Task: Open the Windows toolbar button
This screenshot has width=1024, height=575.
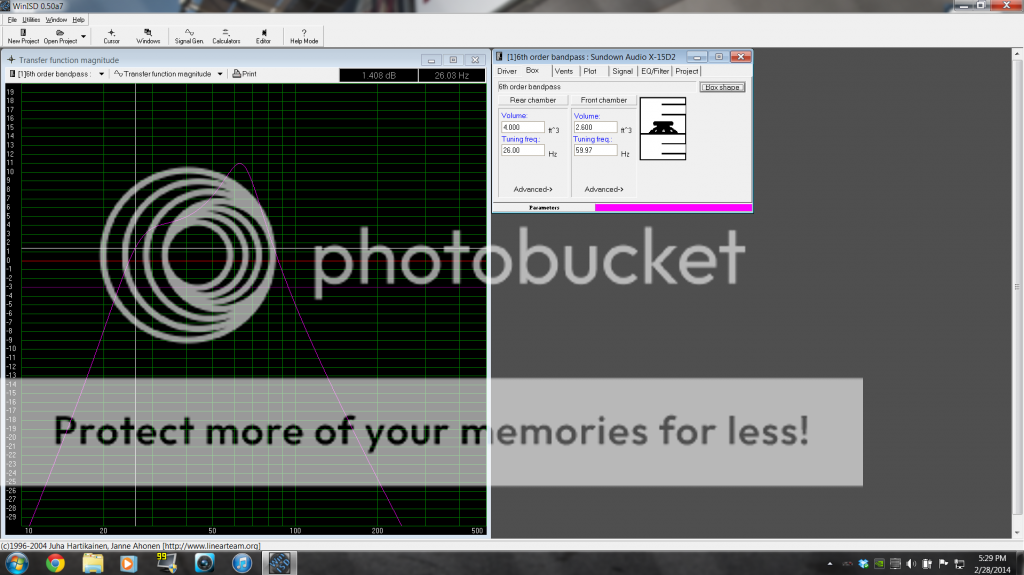Action: pos(148,36)
